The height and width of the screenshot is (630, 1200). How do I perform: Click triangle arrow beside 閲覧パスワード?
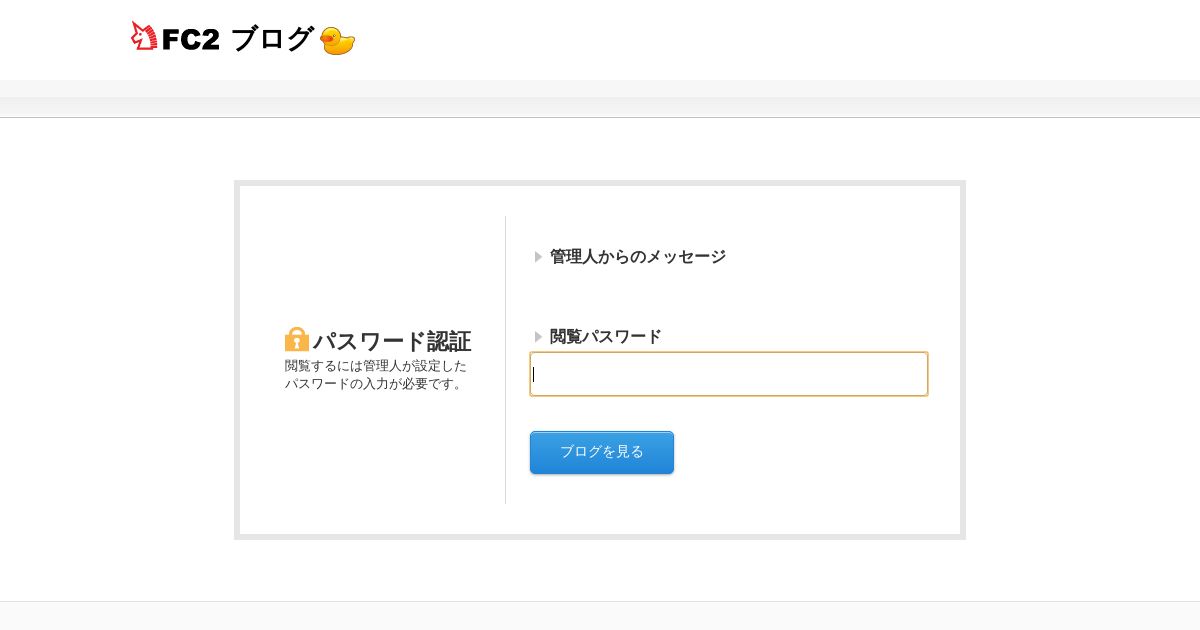pyautogui.click(x=538, y=337)
